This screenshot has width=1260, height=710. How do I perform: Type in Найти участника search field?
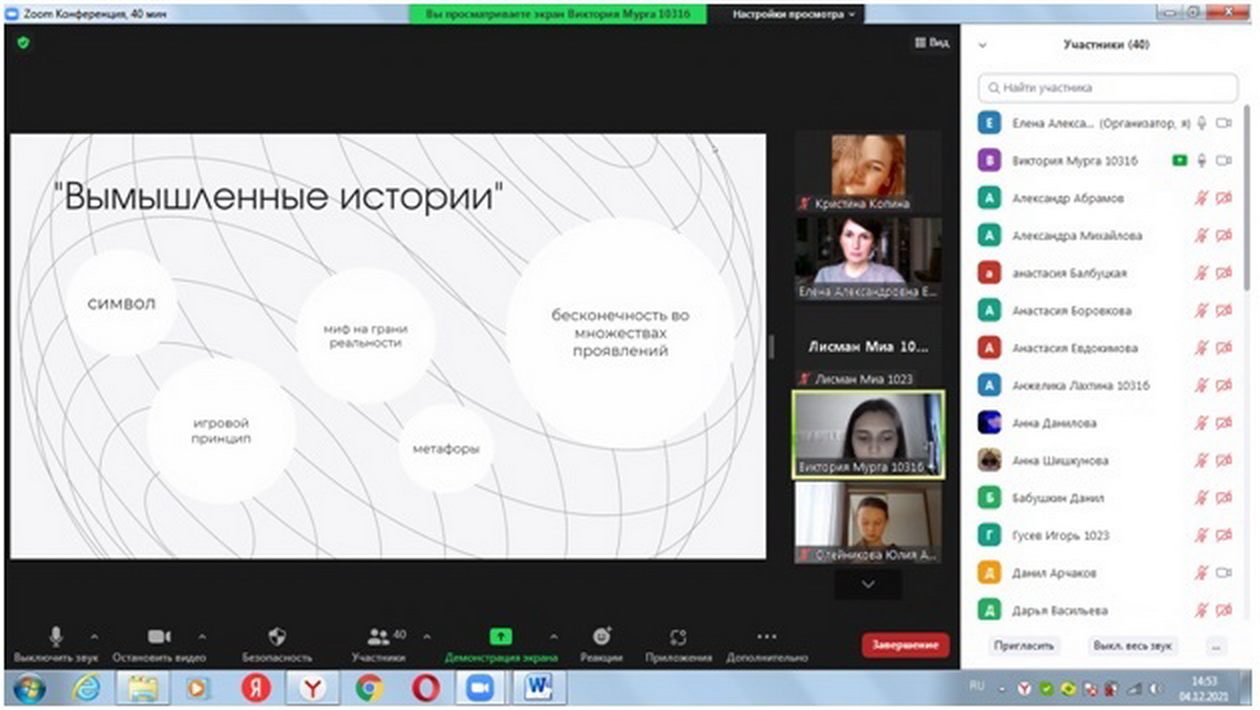tap(1108, 87)
